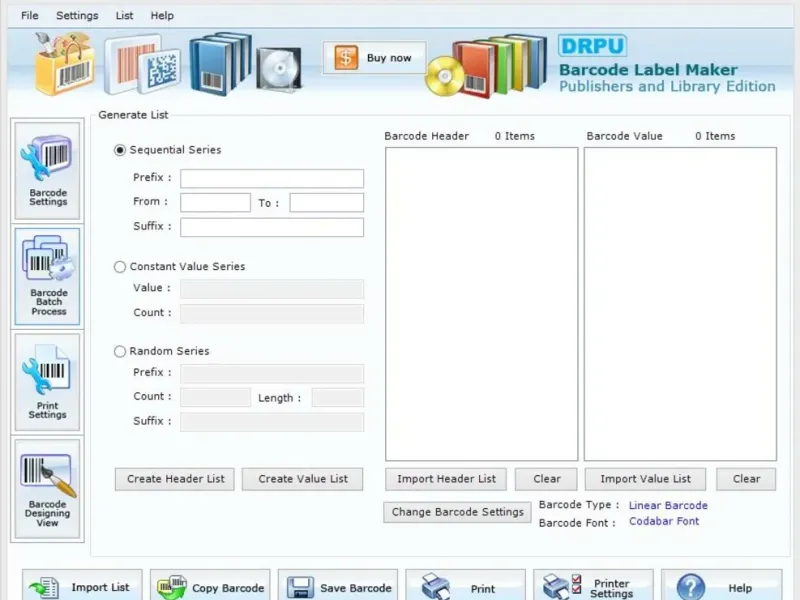This screenshot has height=600, width=800.
Task: Open the Help menu in menu bar
Action: point(162,16)
